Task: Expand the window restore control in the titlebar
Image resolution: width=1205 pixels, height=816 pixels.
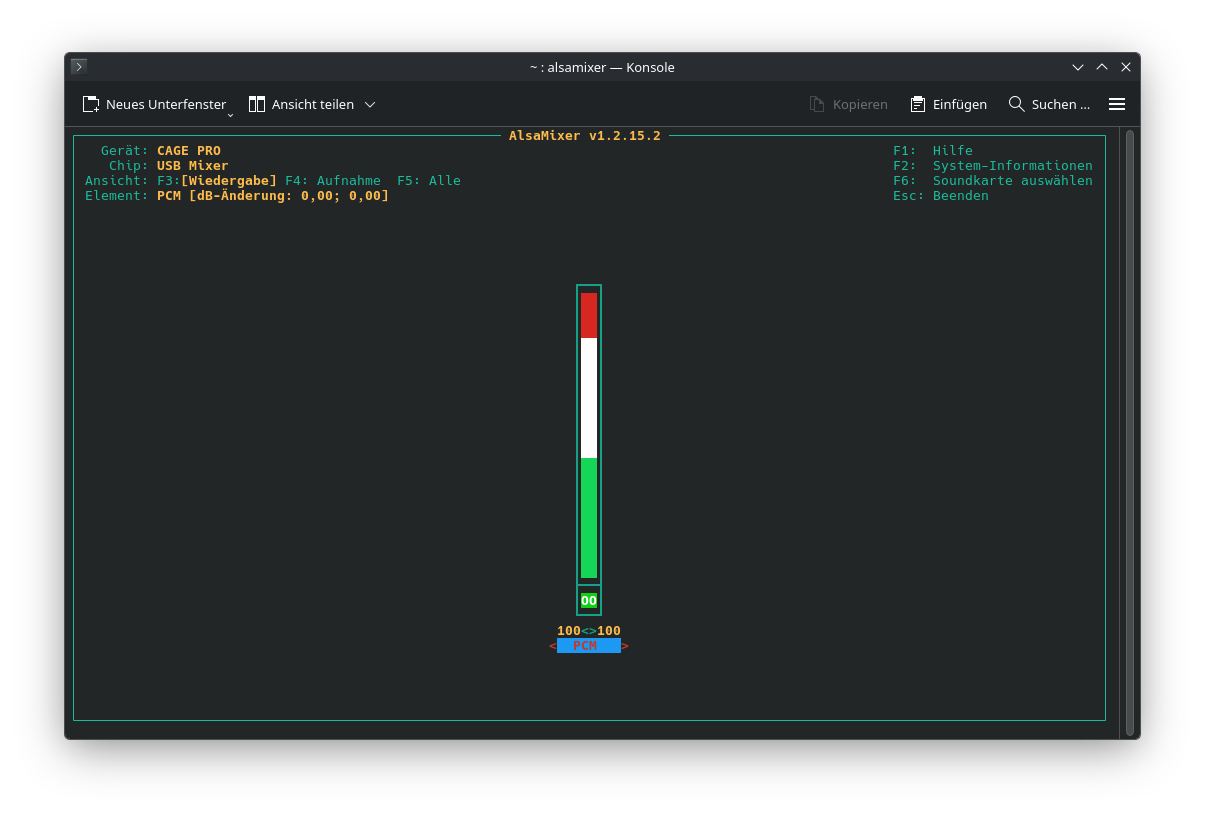Action: pos(1101,66)
